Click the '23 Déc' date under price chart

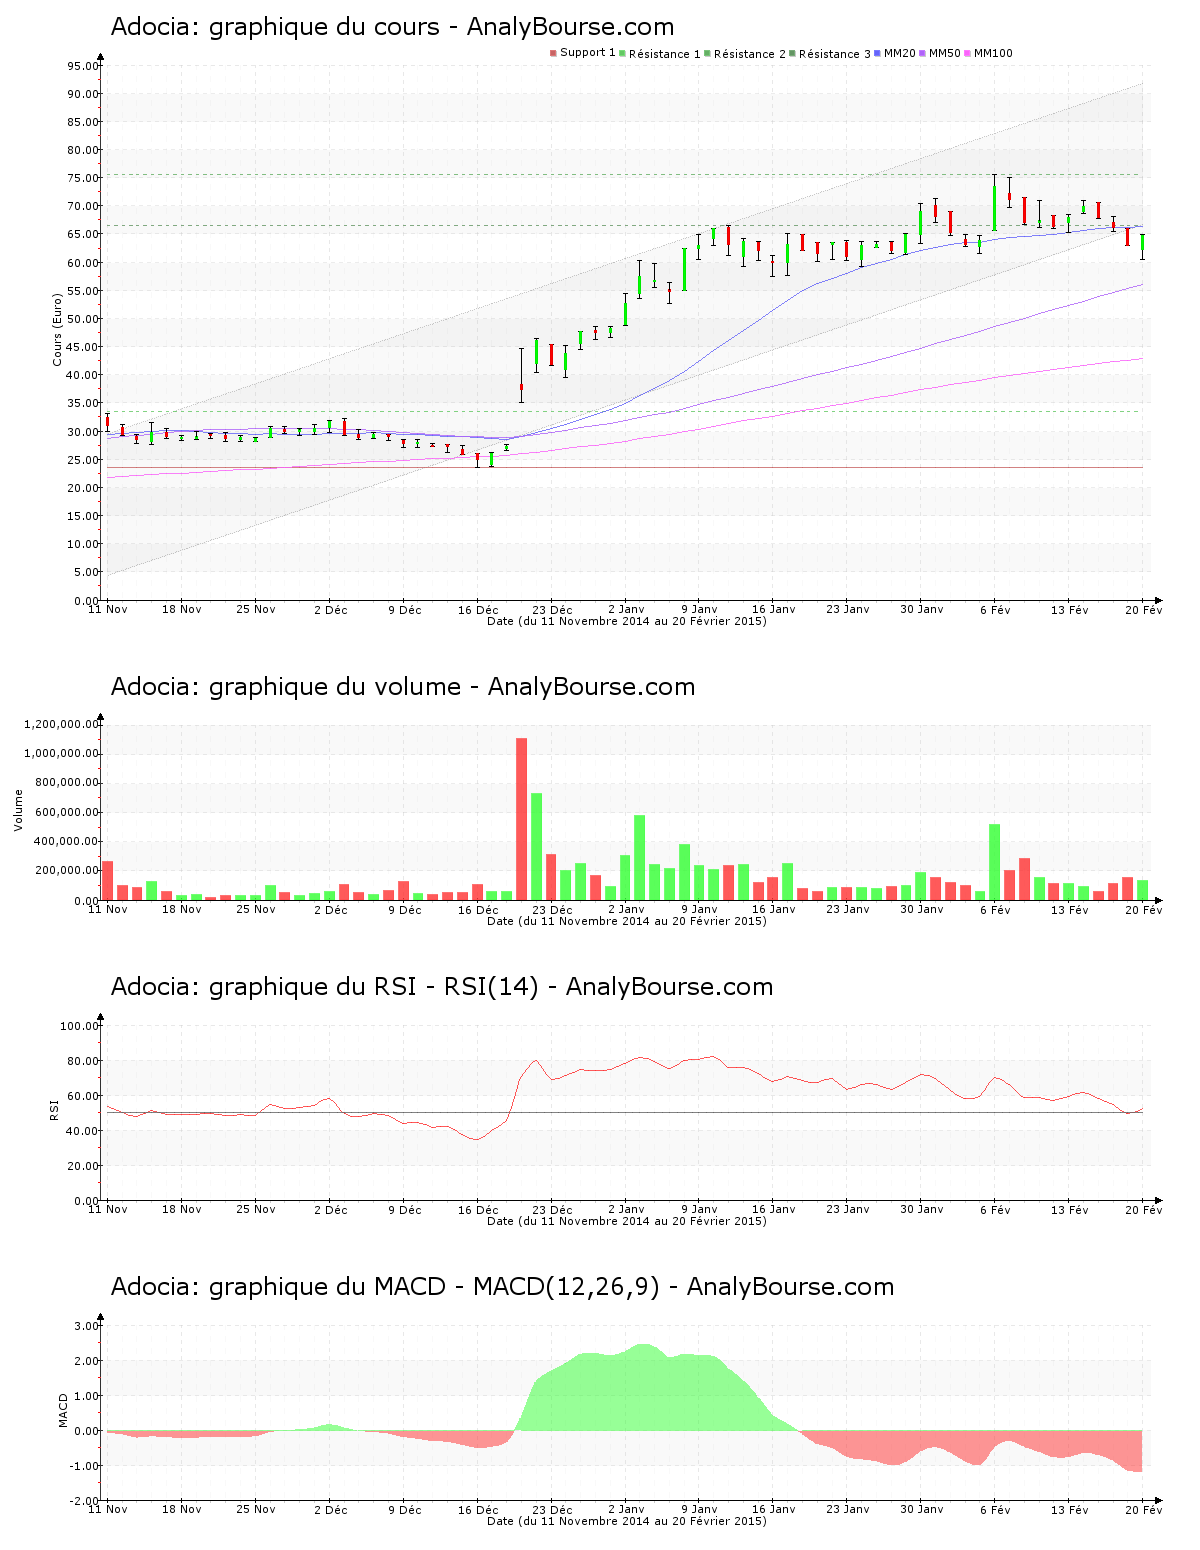tap(552, 609)
